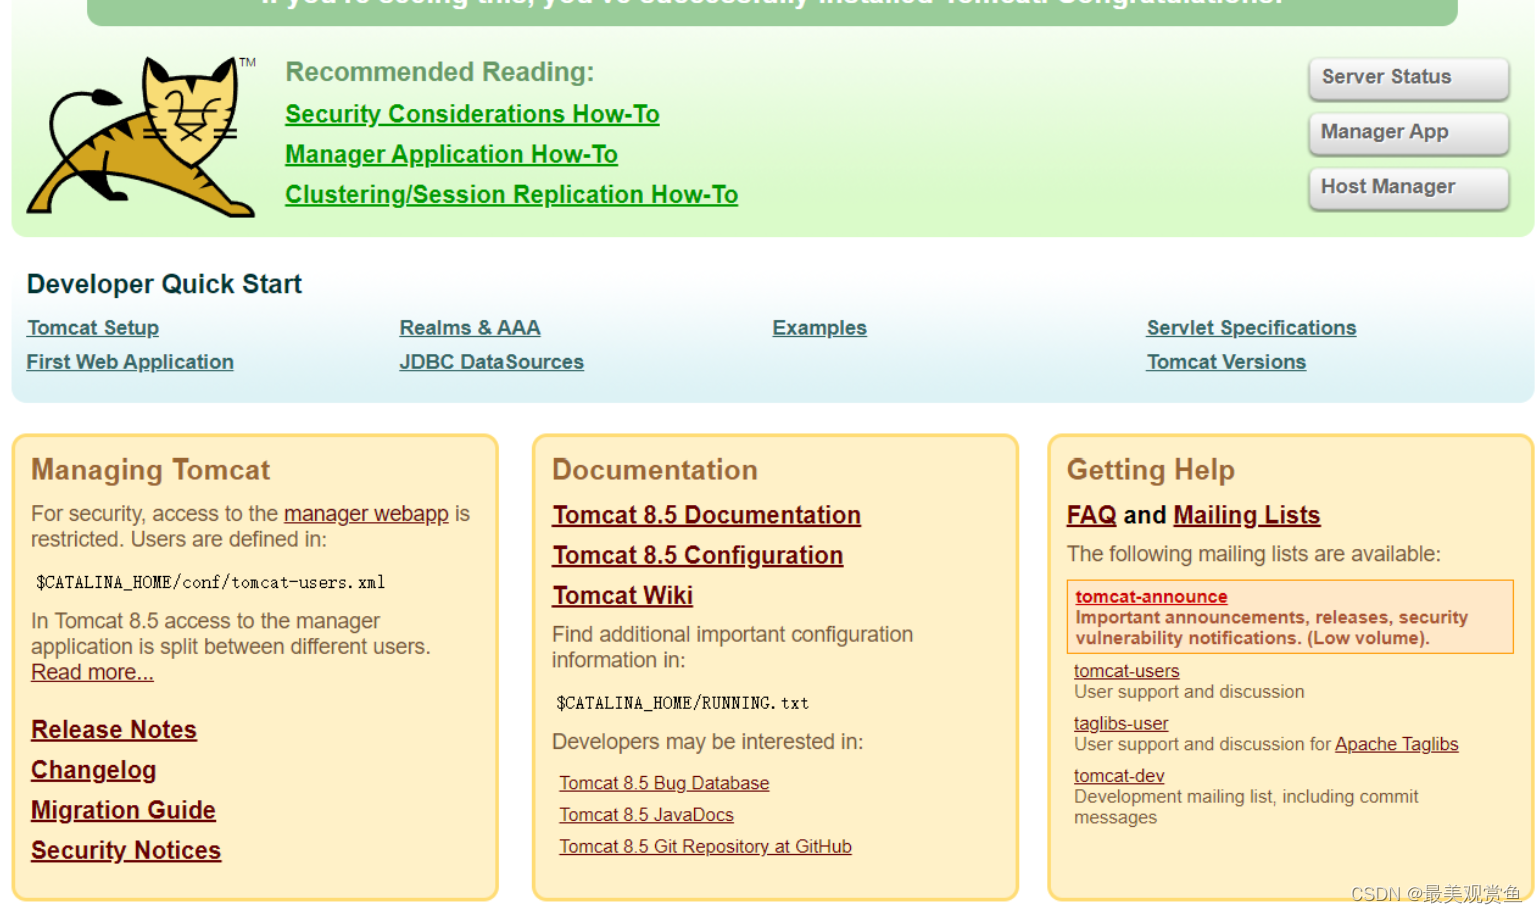The image size is (1538, 914).
Task: Open First Web Application link
Action: tap(130, 362)
